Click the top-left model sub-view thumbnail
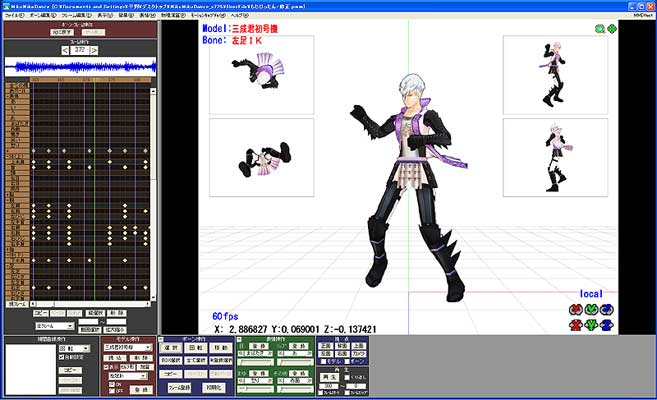This screenshot has width=657, height=400. tap(261, 75)
